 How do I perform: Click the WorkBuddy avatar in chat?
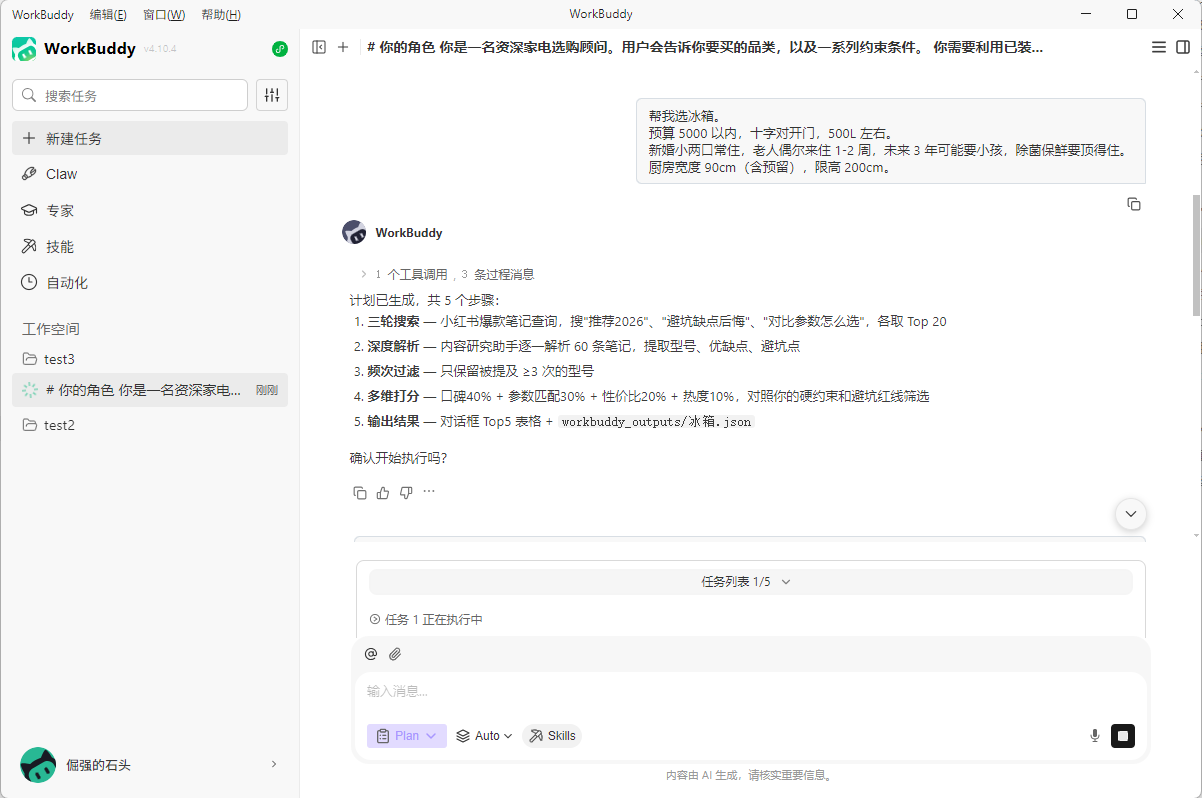pyautogui.click(x=354, y=232)
